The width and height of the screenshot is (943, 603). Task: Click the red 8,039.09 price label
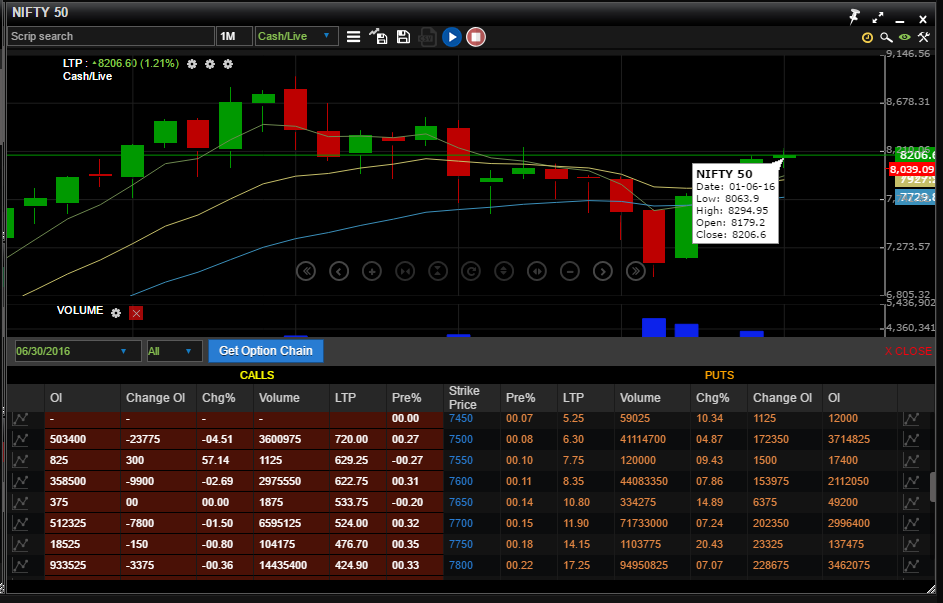912,170
